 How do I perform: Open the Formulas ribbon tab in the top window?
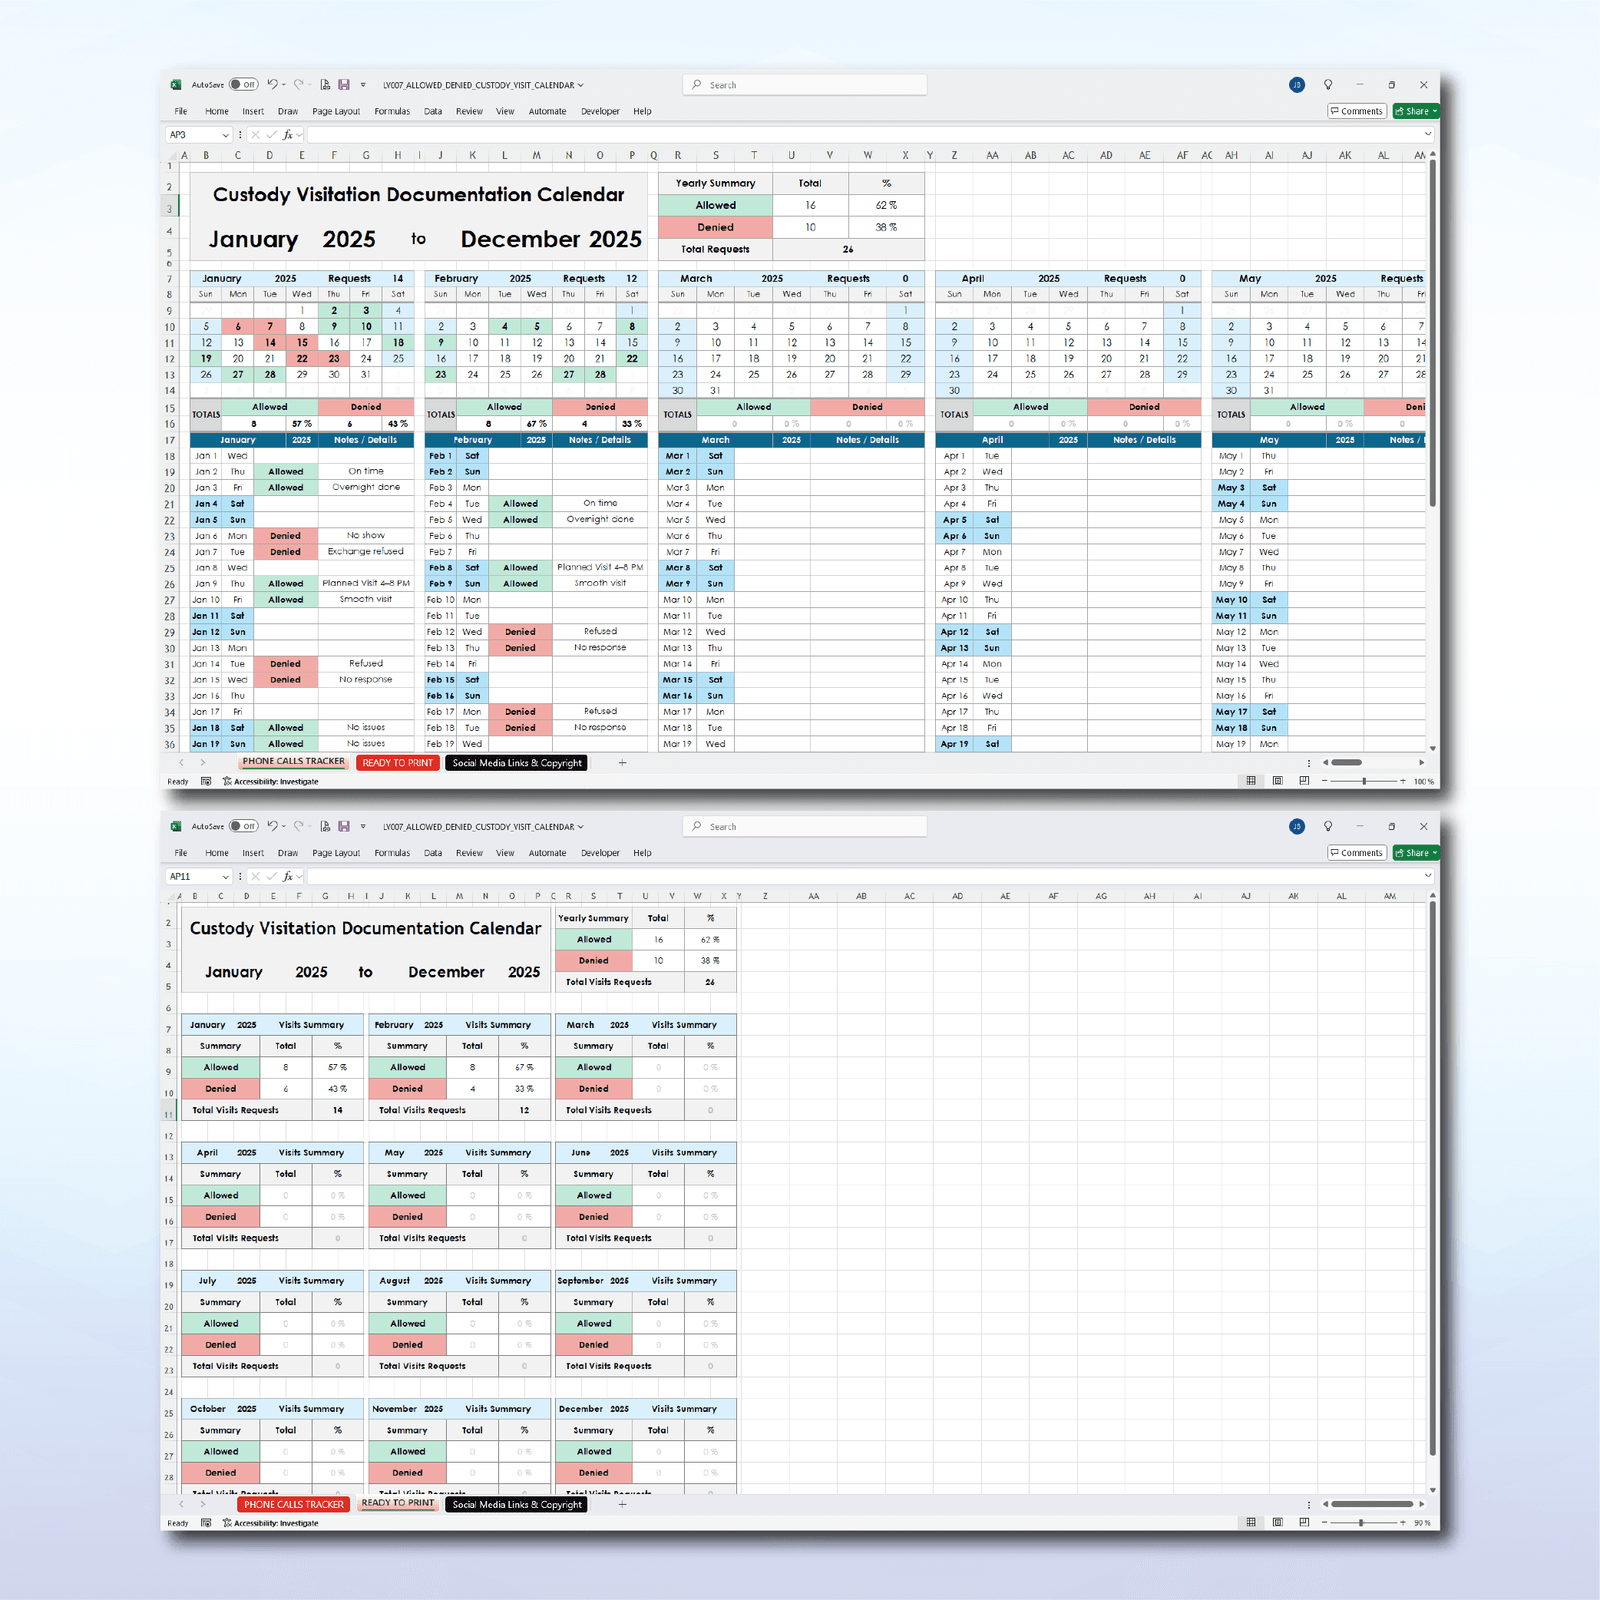click(392, 112)
